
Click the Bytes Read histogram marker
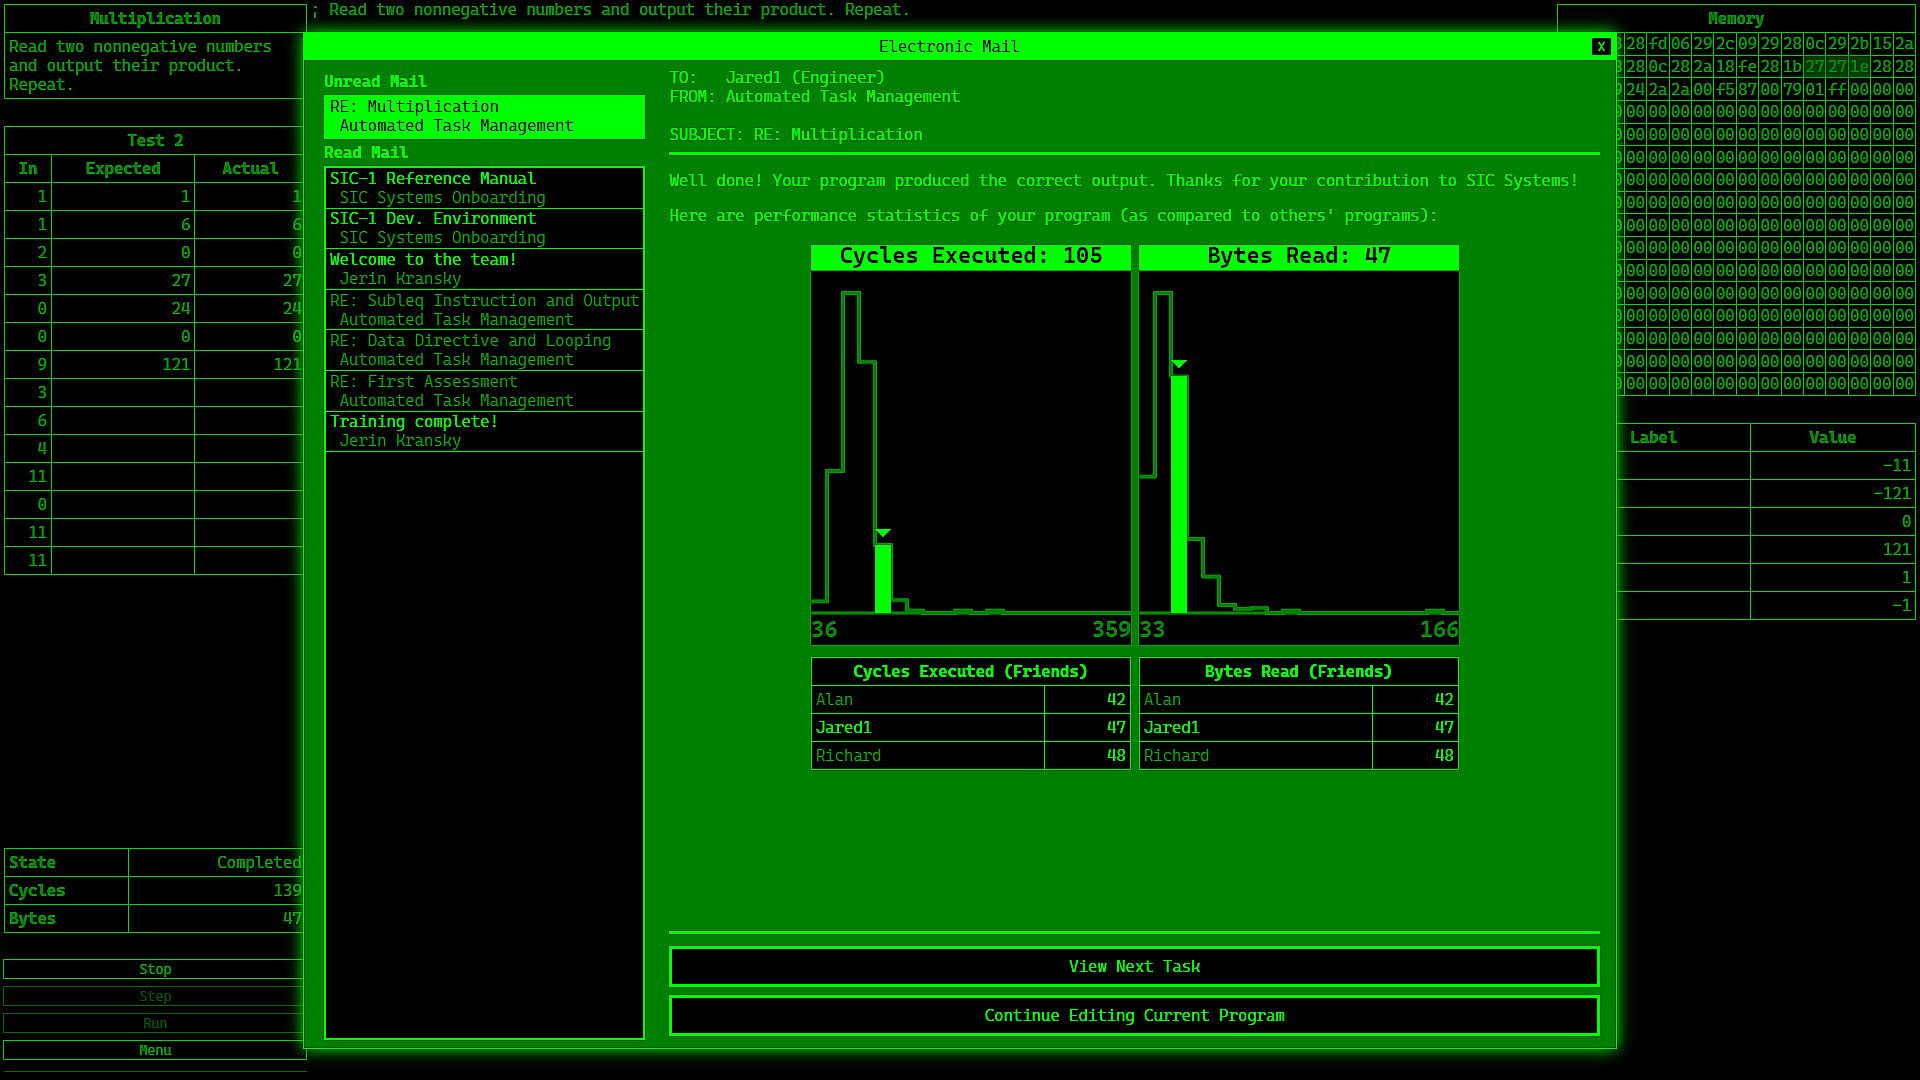pos(1179,365)
